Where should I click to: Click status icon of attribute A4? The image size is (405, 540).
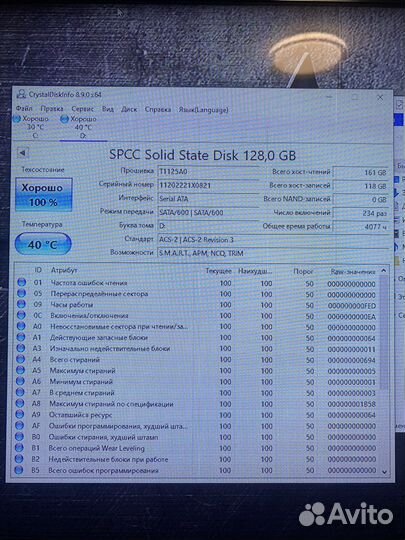[21, 359]
